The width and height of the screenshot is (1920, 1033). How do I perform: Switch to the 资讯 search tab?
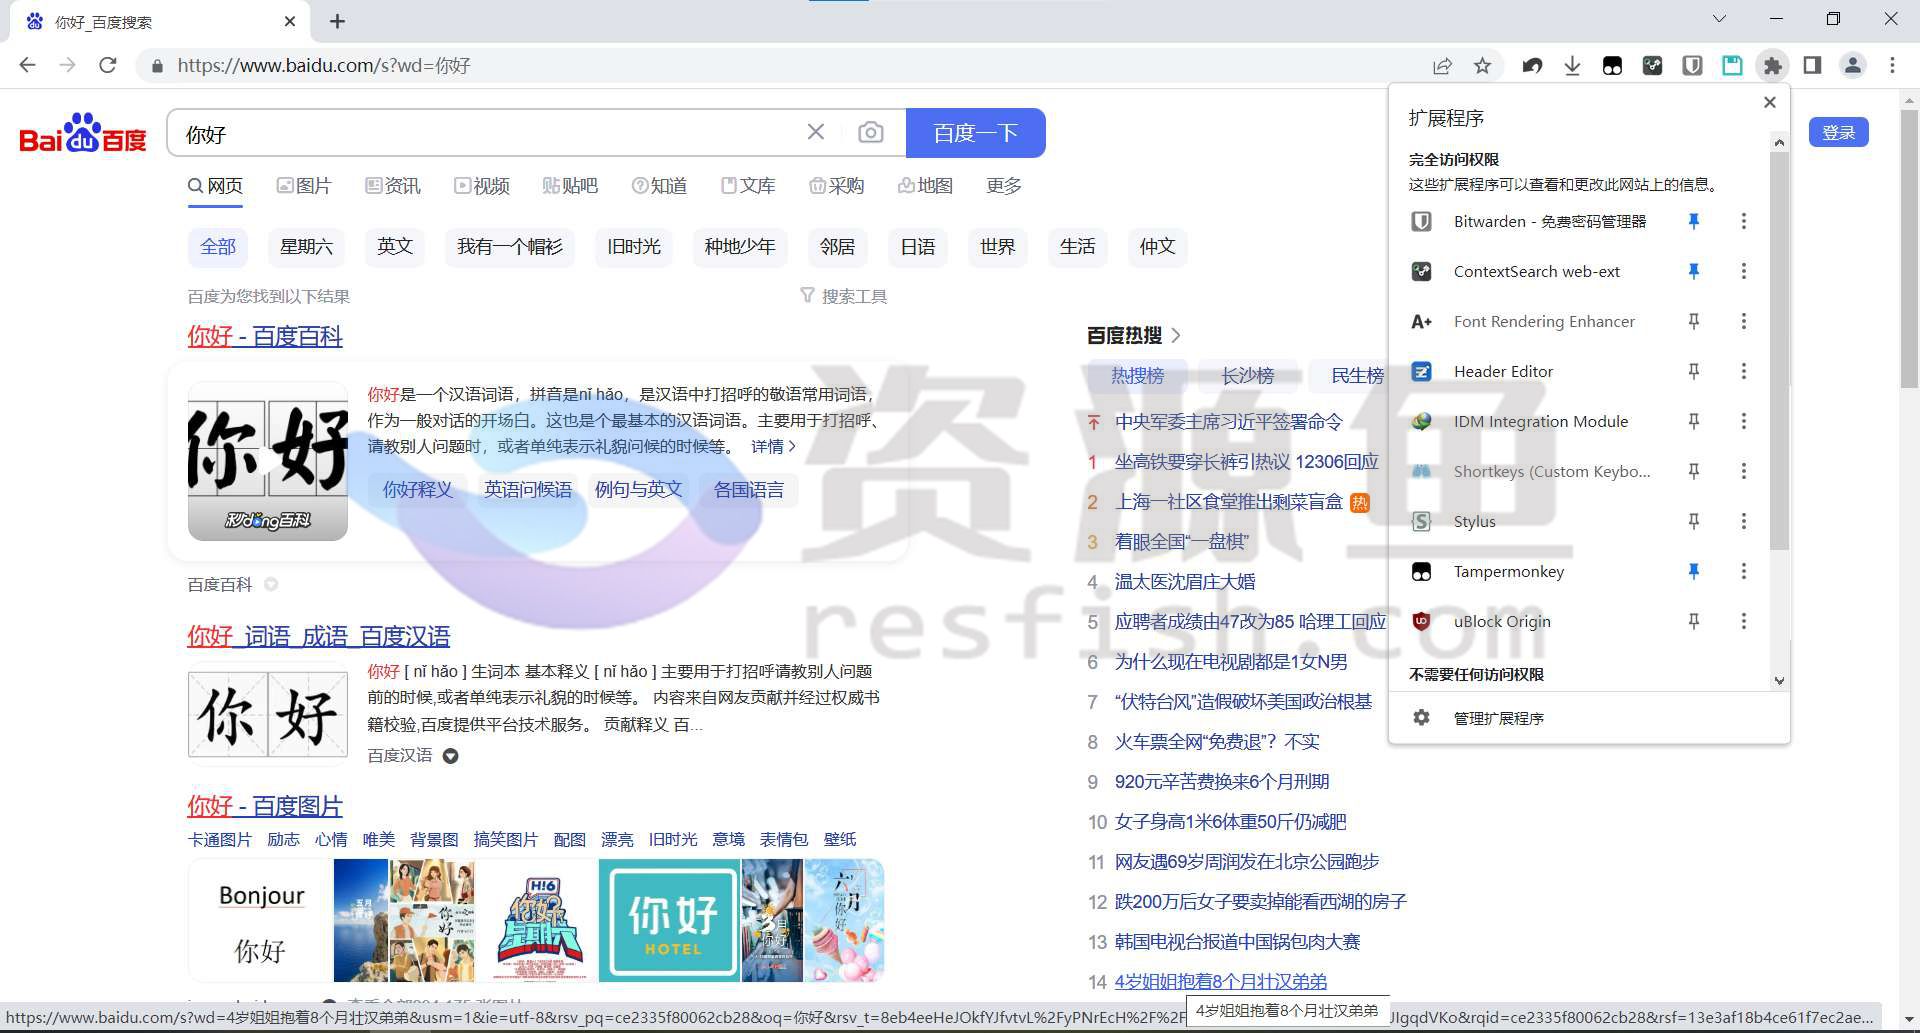pos(393,186)
